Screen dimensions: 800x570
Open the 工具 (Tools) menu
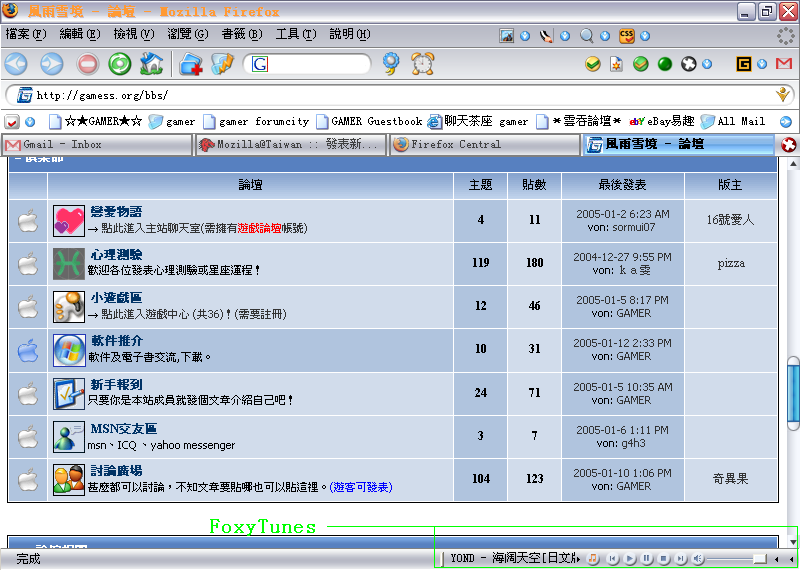pyautogui.click(x=295, y=34)
